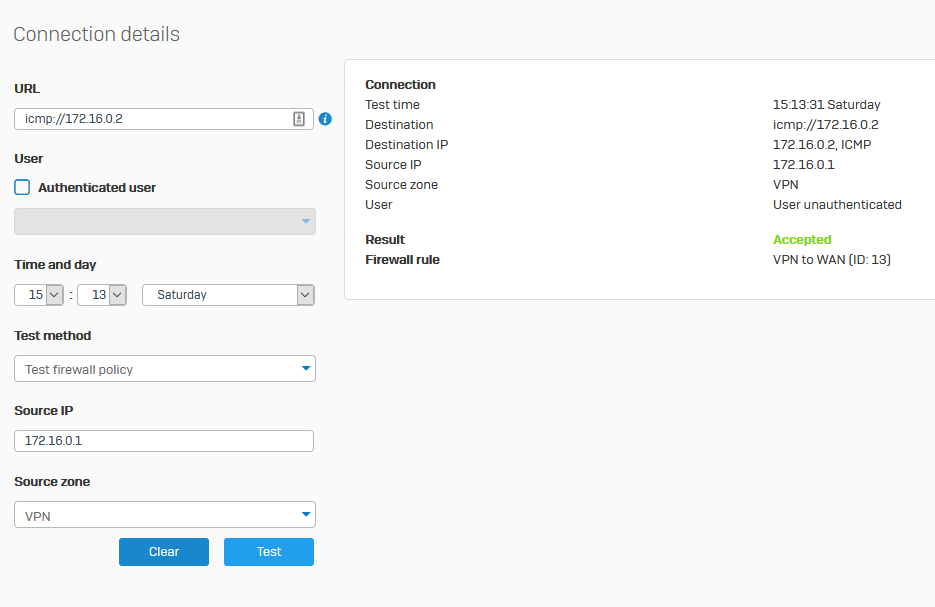
Task: Click the blue info icon beside URL field
Action: (x=325, y=119)
